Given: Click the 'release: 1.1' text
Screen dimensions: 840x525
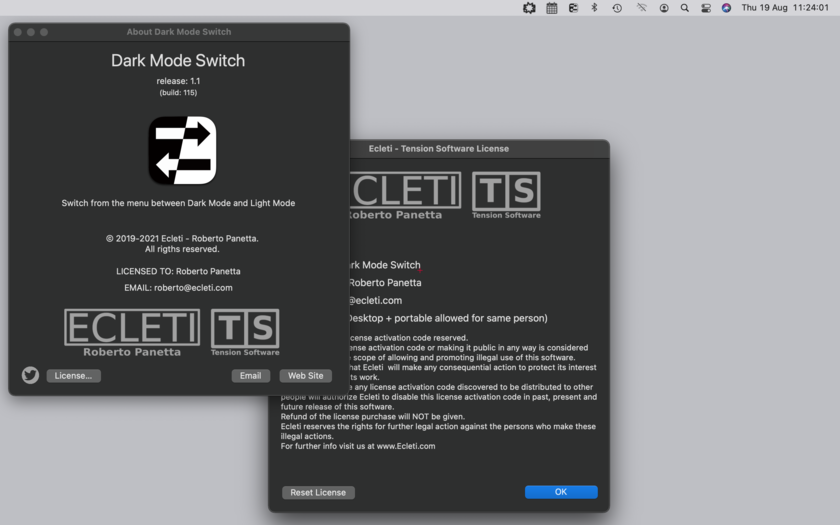Looking at the screenshot, I should point(178,81).
